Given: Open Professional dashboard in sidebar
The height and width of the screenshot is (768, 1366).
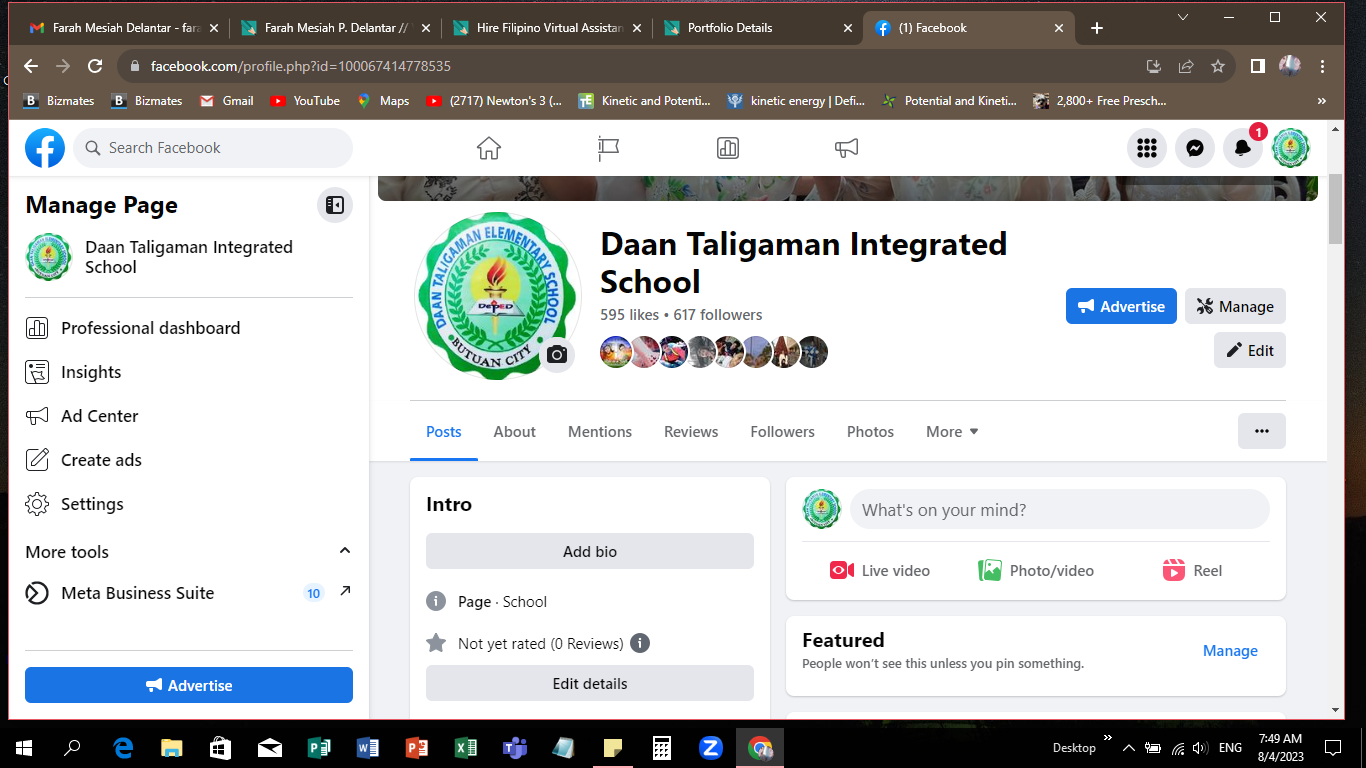Looking at the screenshot, I should [x=189, y=328].
